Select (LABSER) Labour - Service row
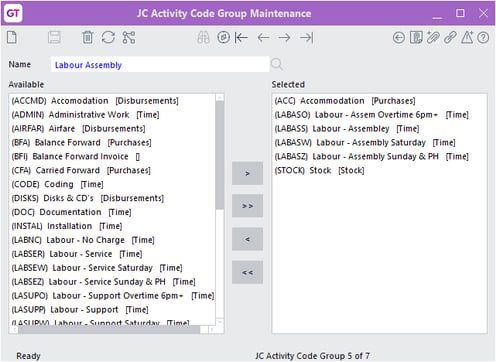 113,254
